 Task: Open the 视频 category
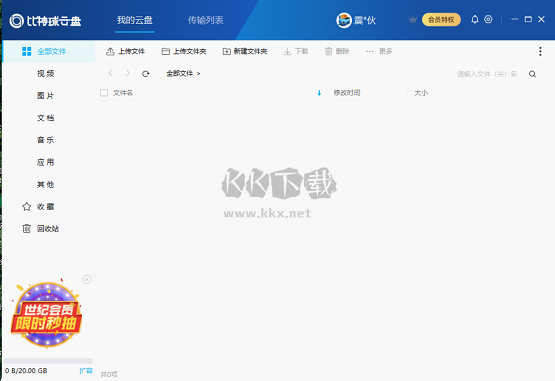pos(46,73)
